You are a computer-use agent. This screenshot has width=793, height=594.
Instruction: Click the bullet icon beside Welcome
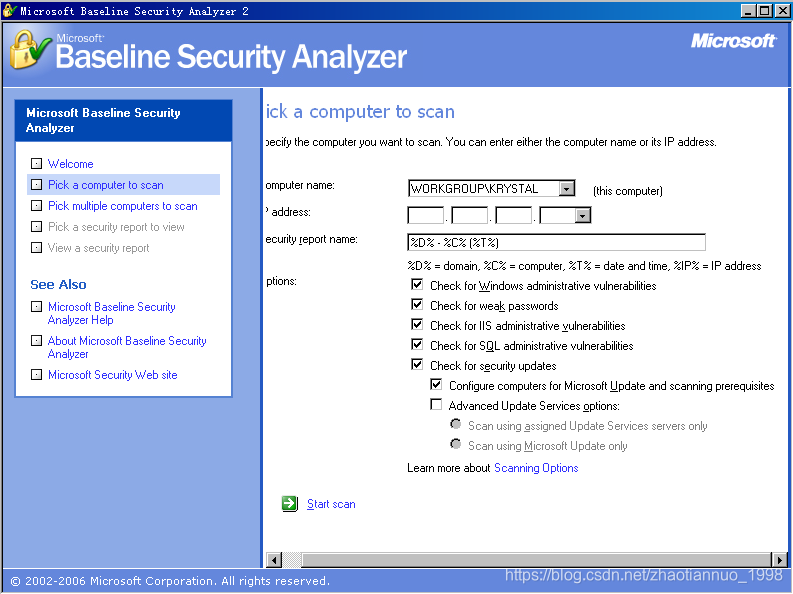pos(36,163)
